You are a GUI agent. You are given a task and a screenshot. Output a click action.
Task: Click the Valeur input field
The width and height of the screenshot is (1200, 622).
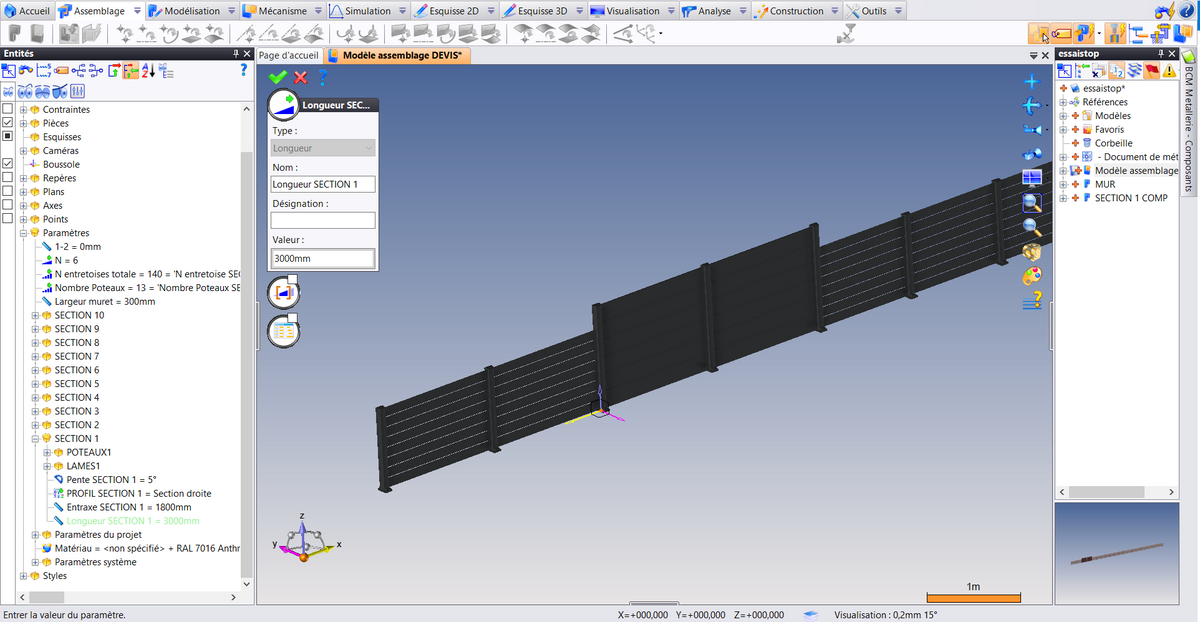click(x=323, y=259)
